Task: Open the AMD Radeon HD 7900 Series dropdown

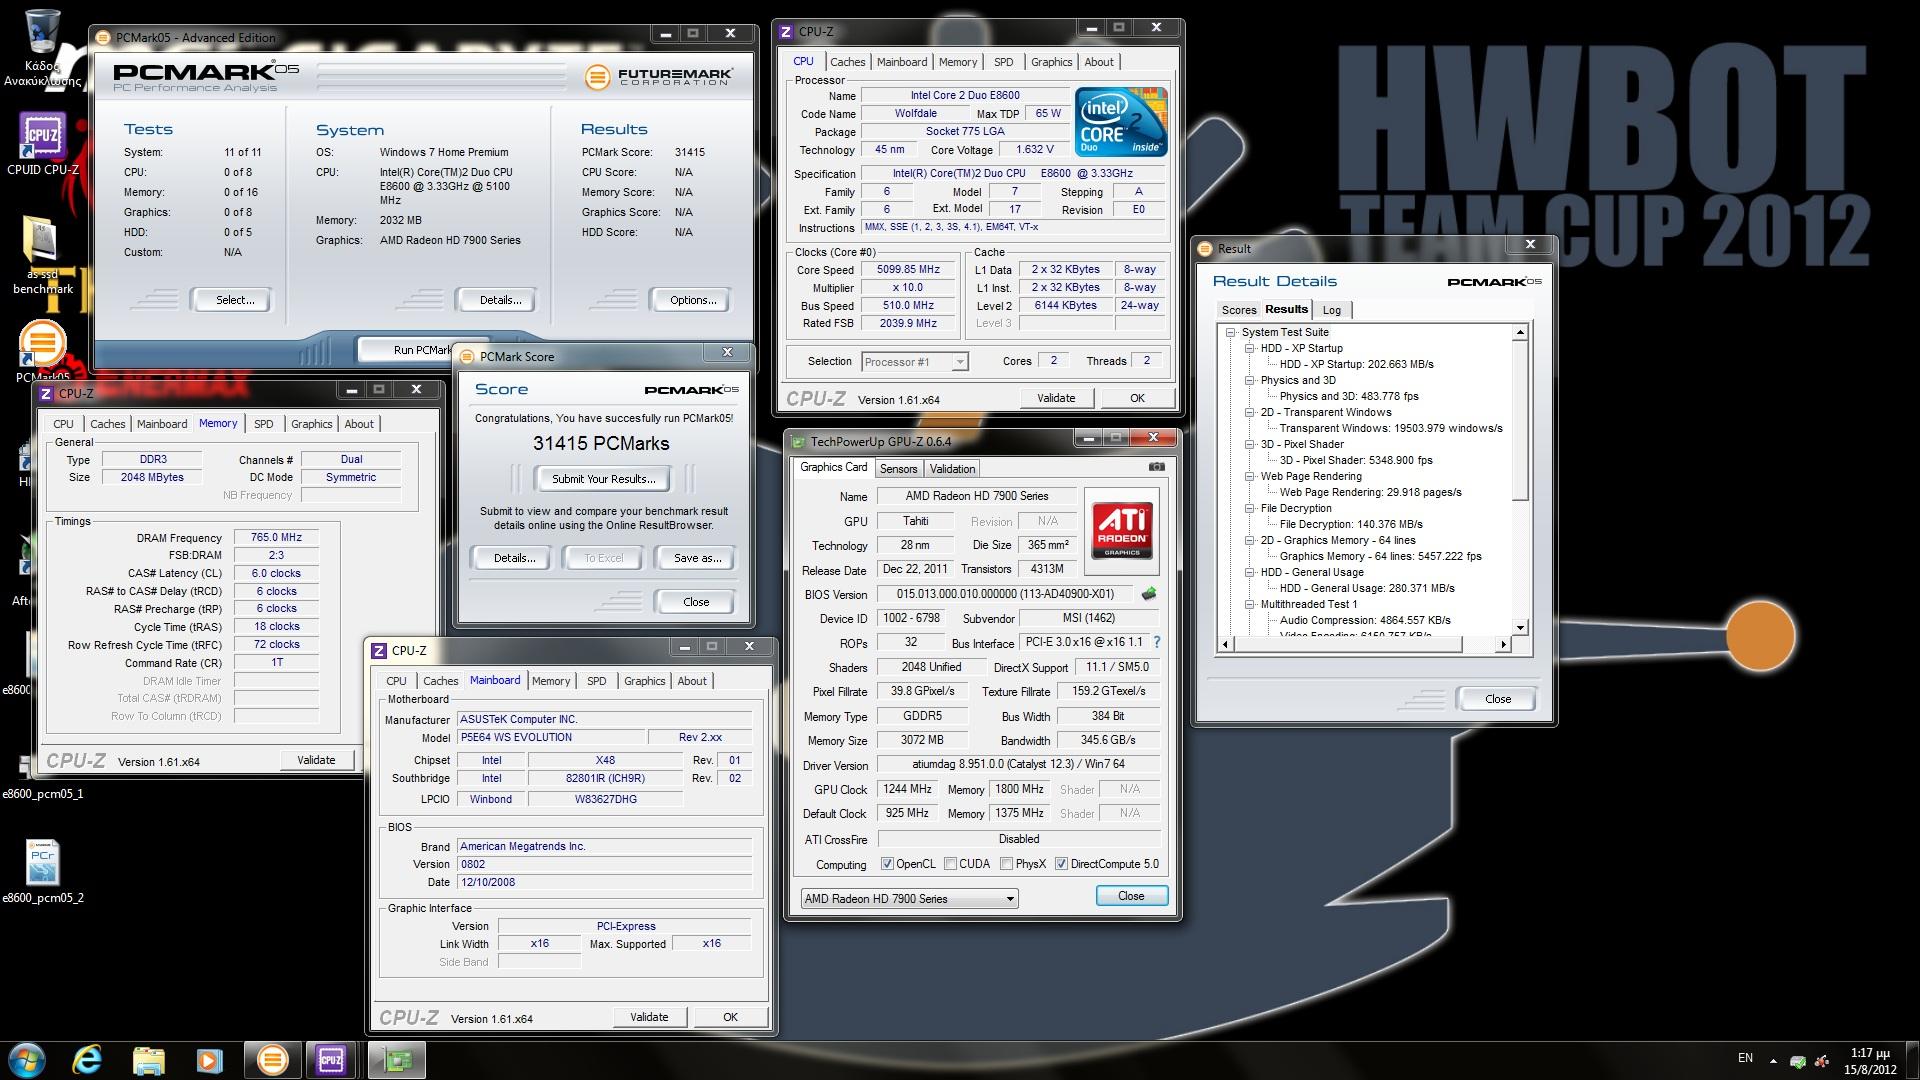Action: click(x=909, y=899)
